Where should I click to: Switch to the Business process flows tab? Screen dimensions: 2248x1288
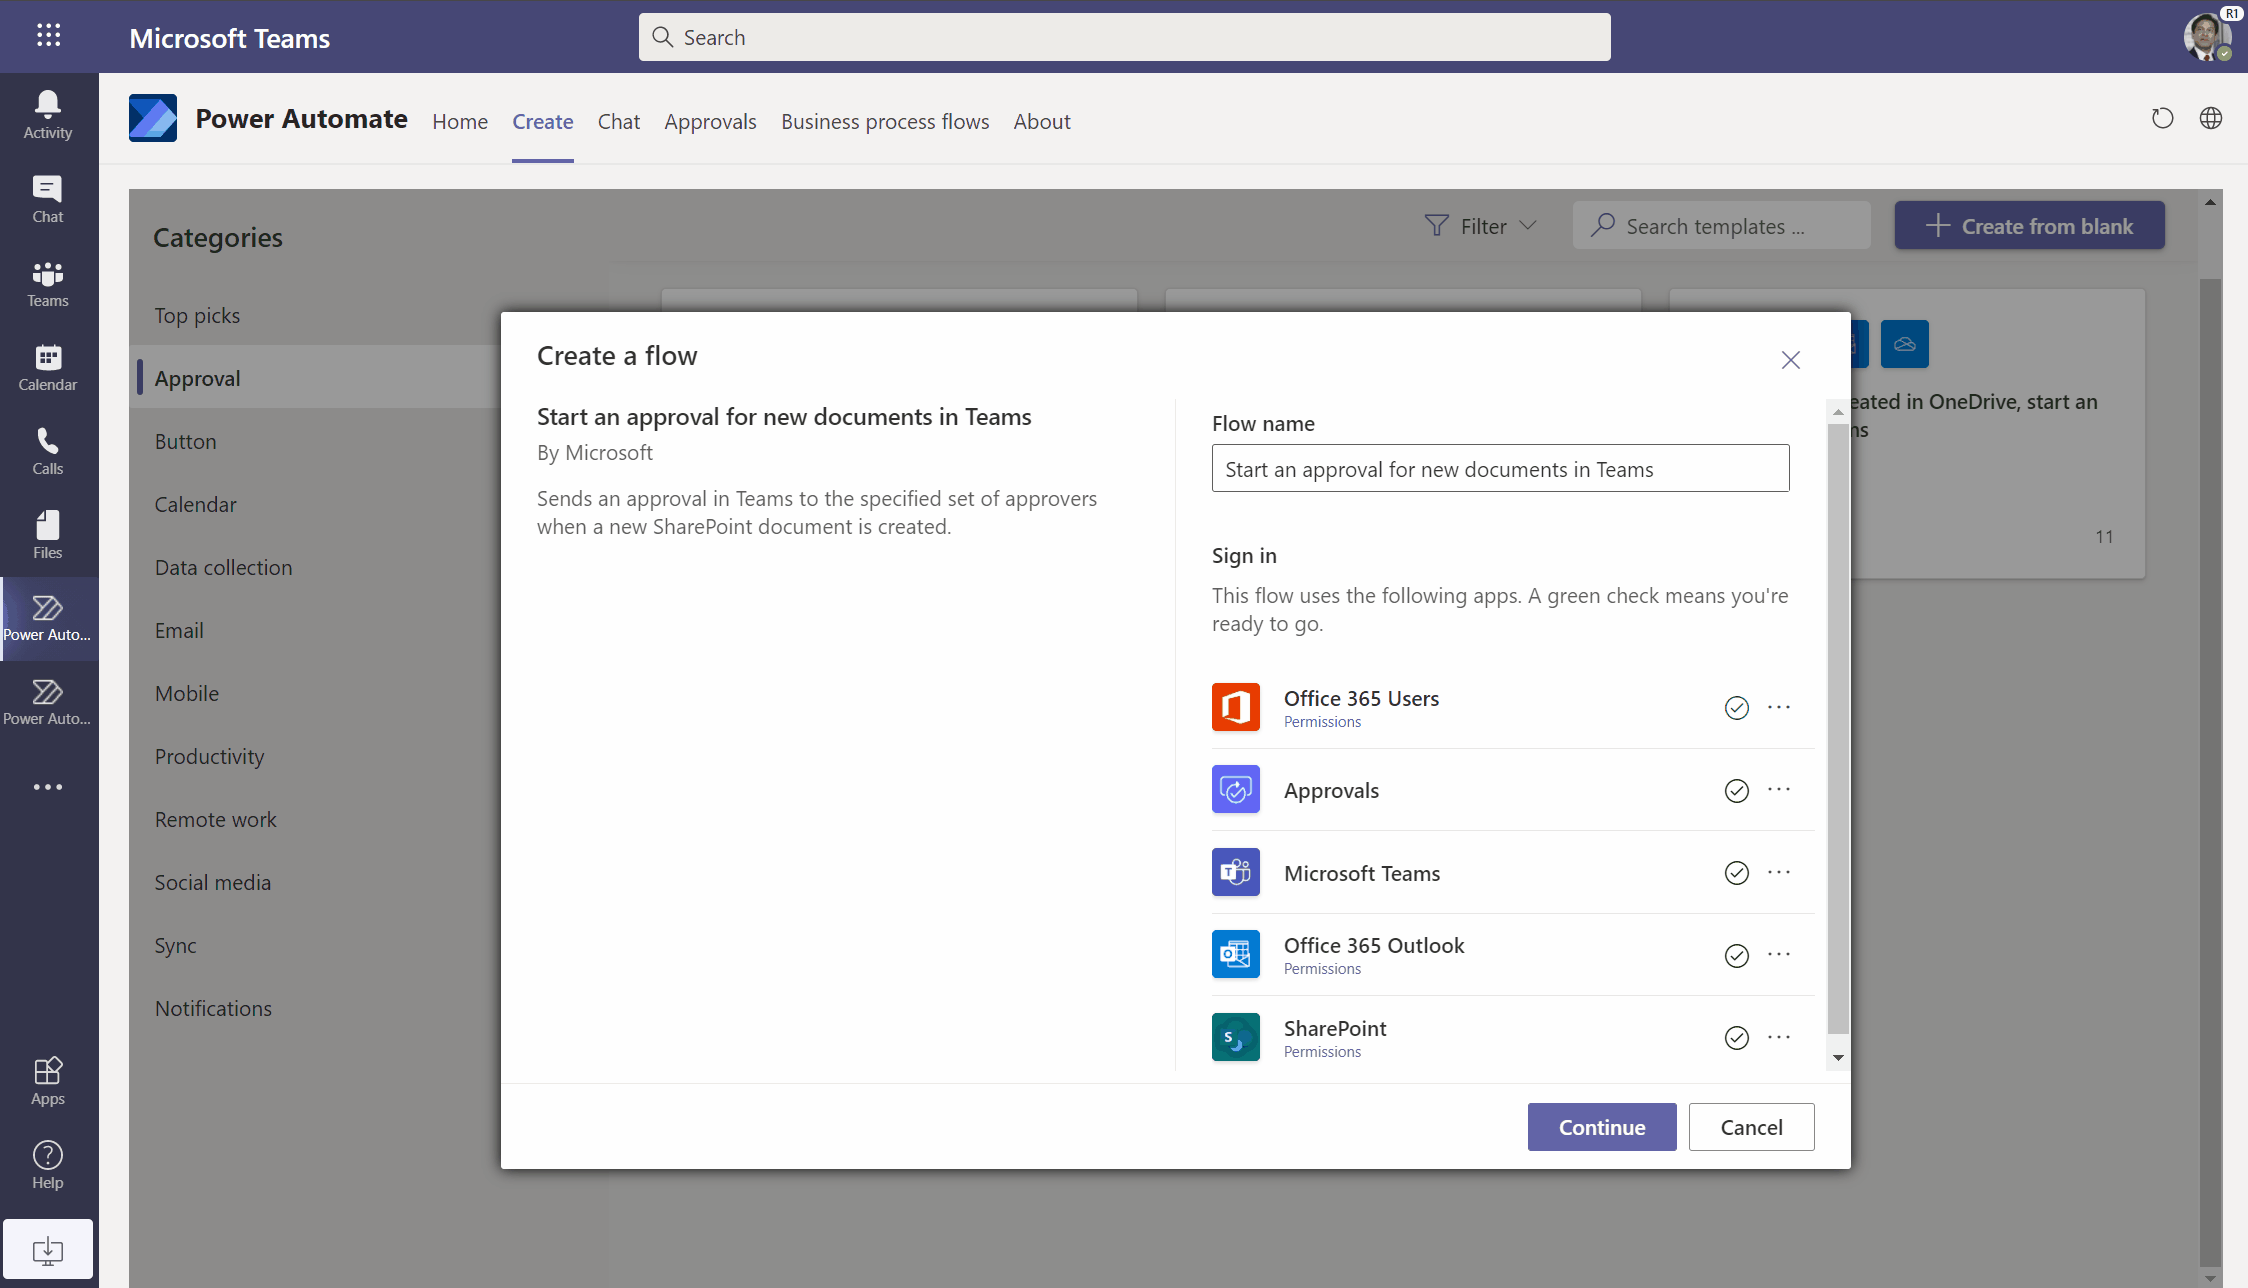(884, 122)
